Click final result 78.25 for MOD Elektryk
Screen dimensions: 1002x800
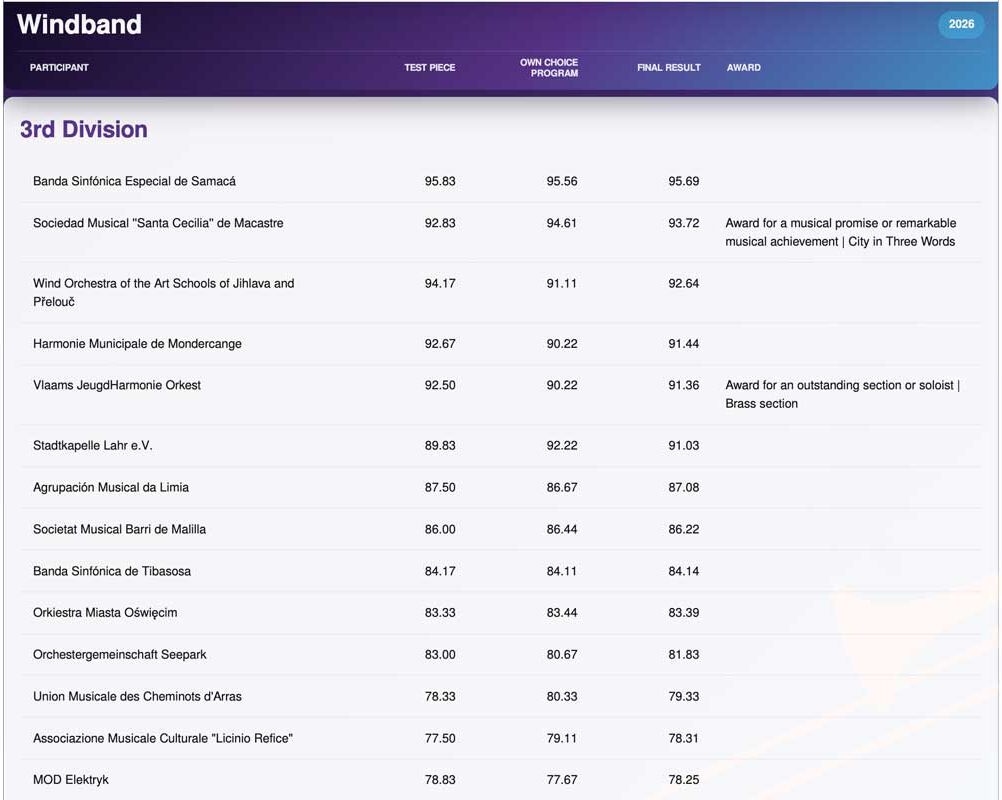click(683, 780)
